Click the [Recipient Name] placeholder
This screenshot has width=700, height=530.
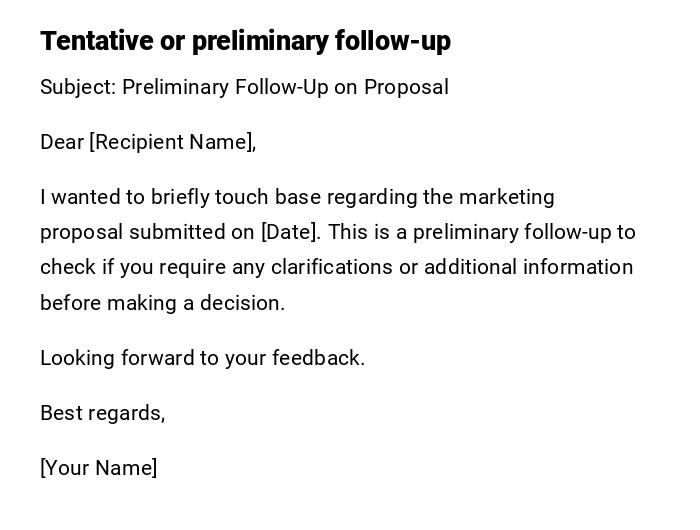pyautogui.click(x=172, y=142)
